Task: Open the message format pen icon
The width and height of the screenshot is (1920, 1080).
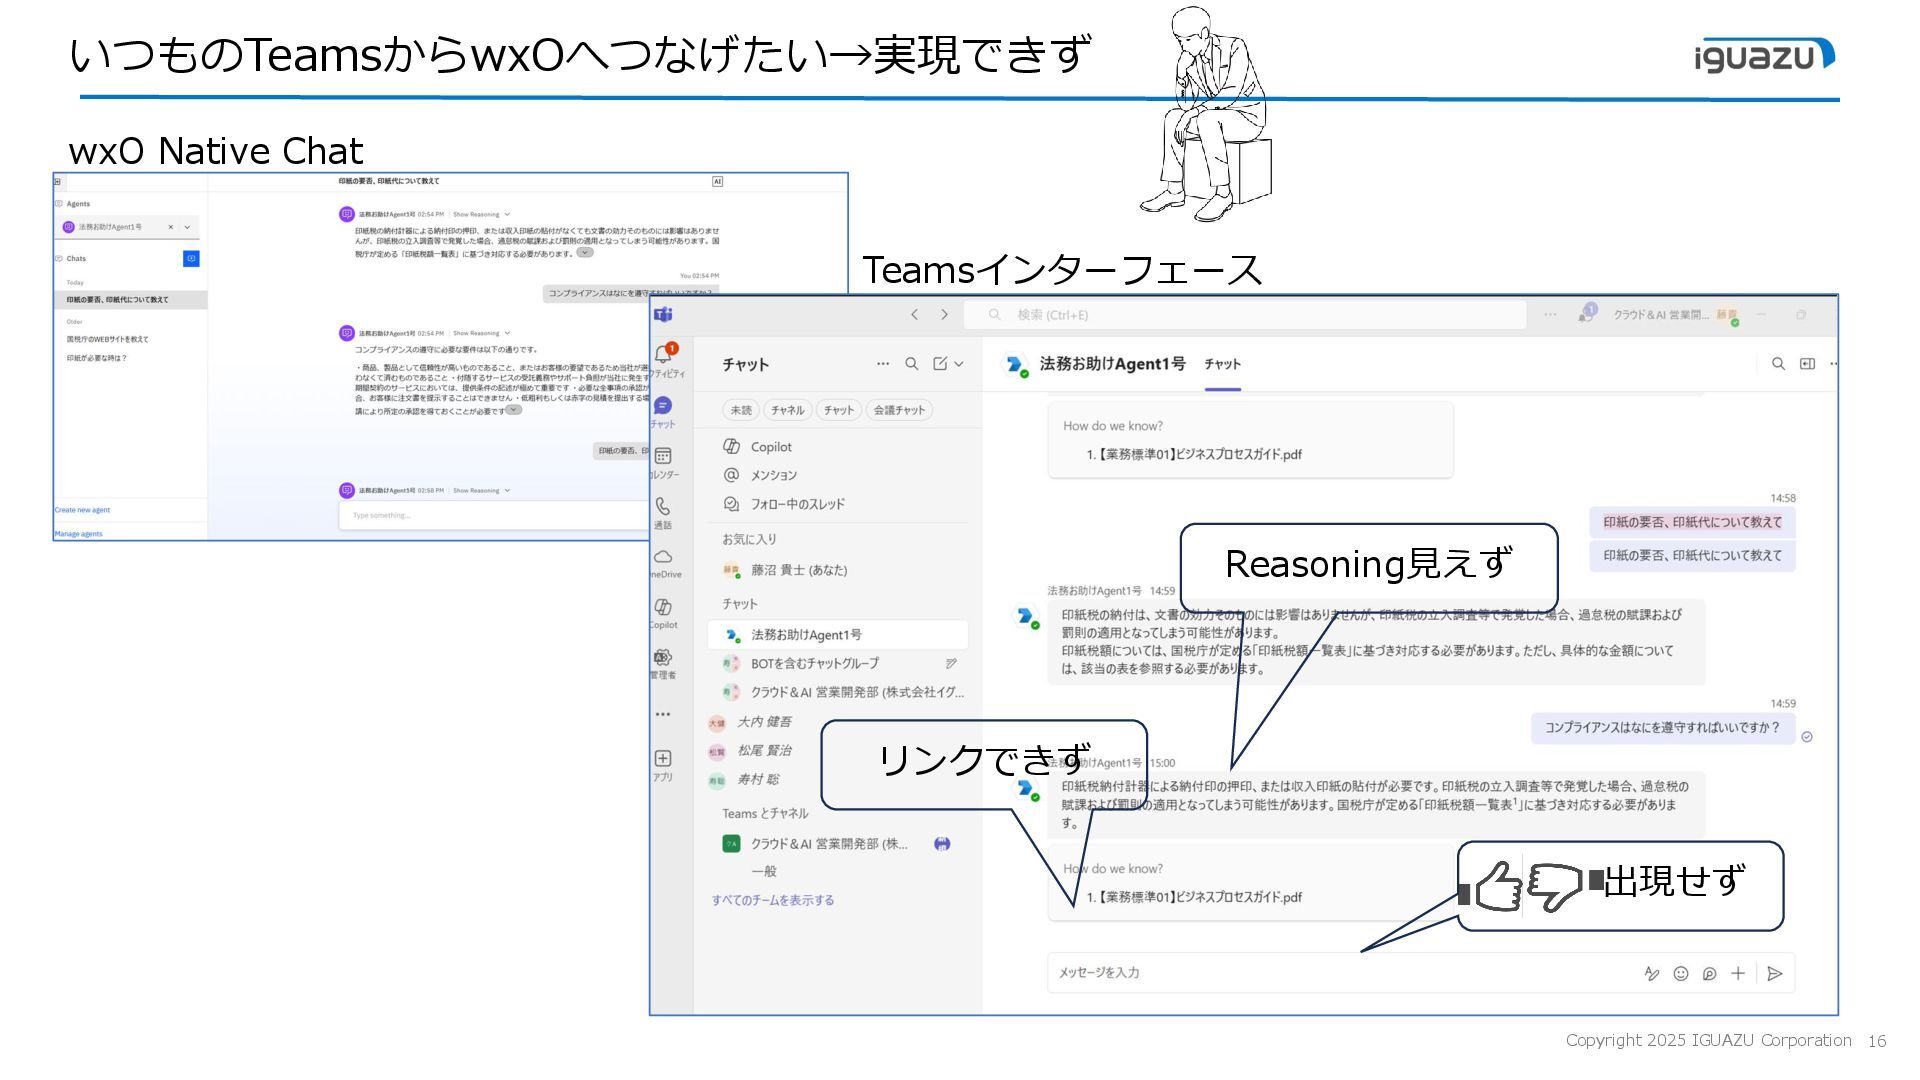Action: click(1652, 973)
